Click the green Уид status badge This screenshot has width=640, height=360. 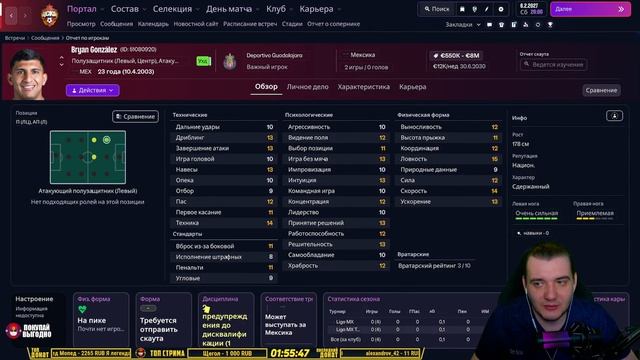click(x=203, y=61)
